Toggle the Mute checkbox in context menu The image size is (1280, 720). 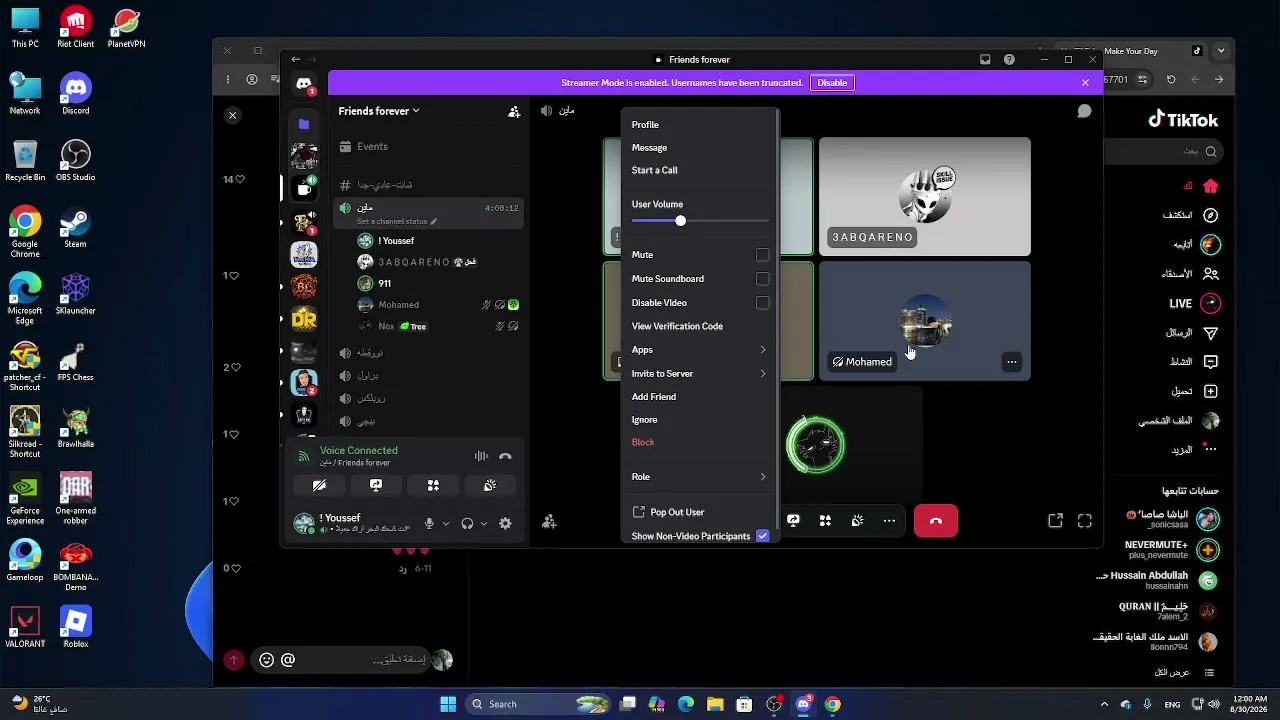click(762, 255)
